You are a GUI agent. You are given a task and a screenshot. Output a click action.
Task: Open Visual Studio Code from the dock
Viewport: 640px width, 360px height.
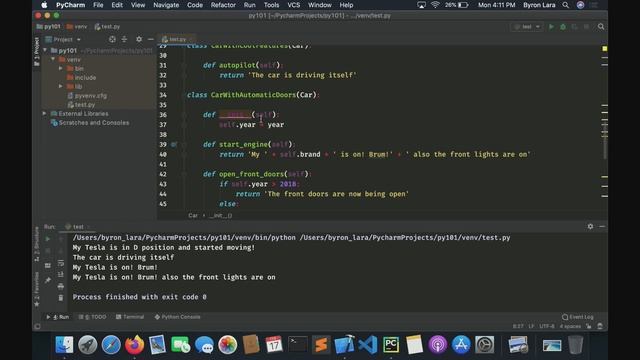(368, 345)
